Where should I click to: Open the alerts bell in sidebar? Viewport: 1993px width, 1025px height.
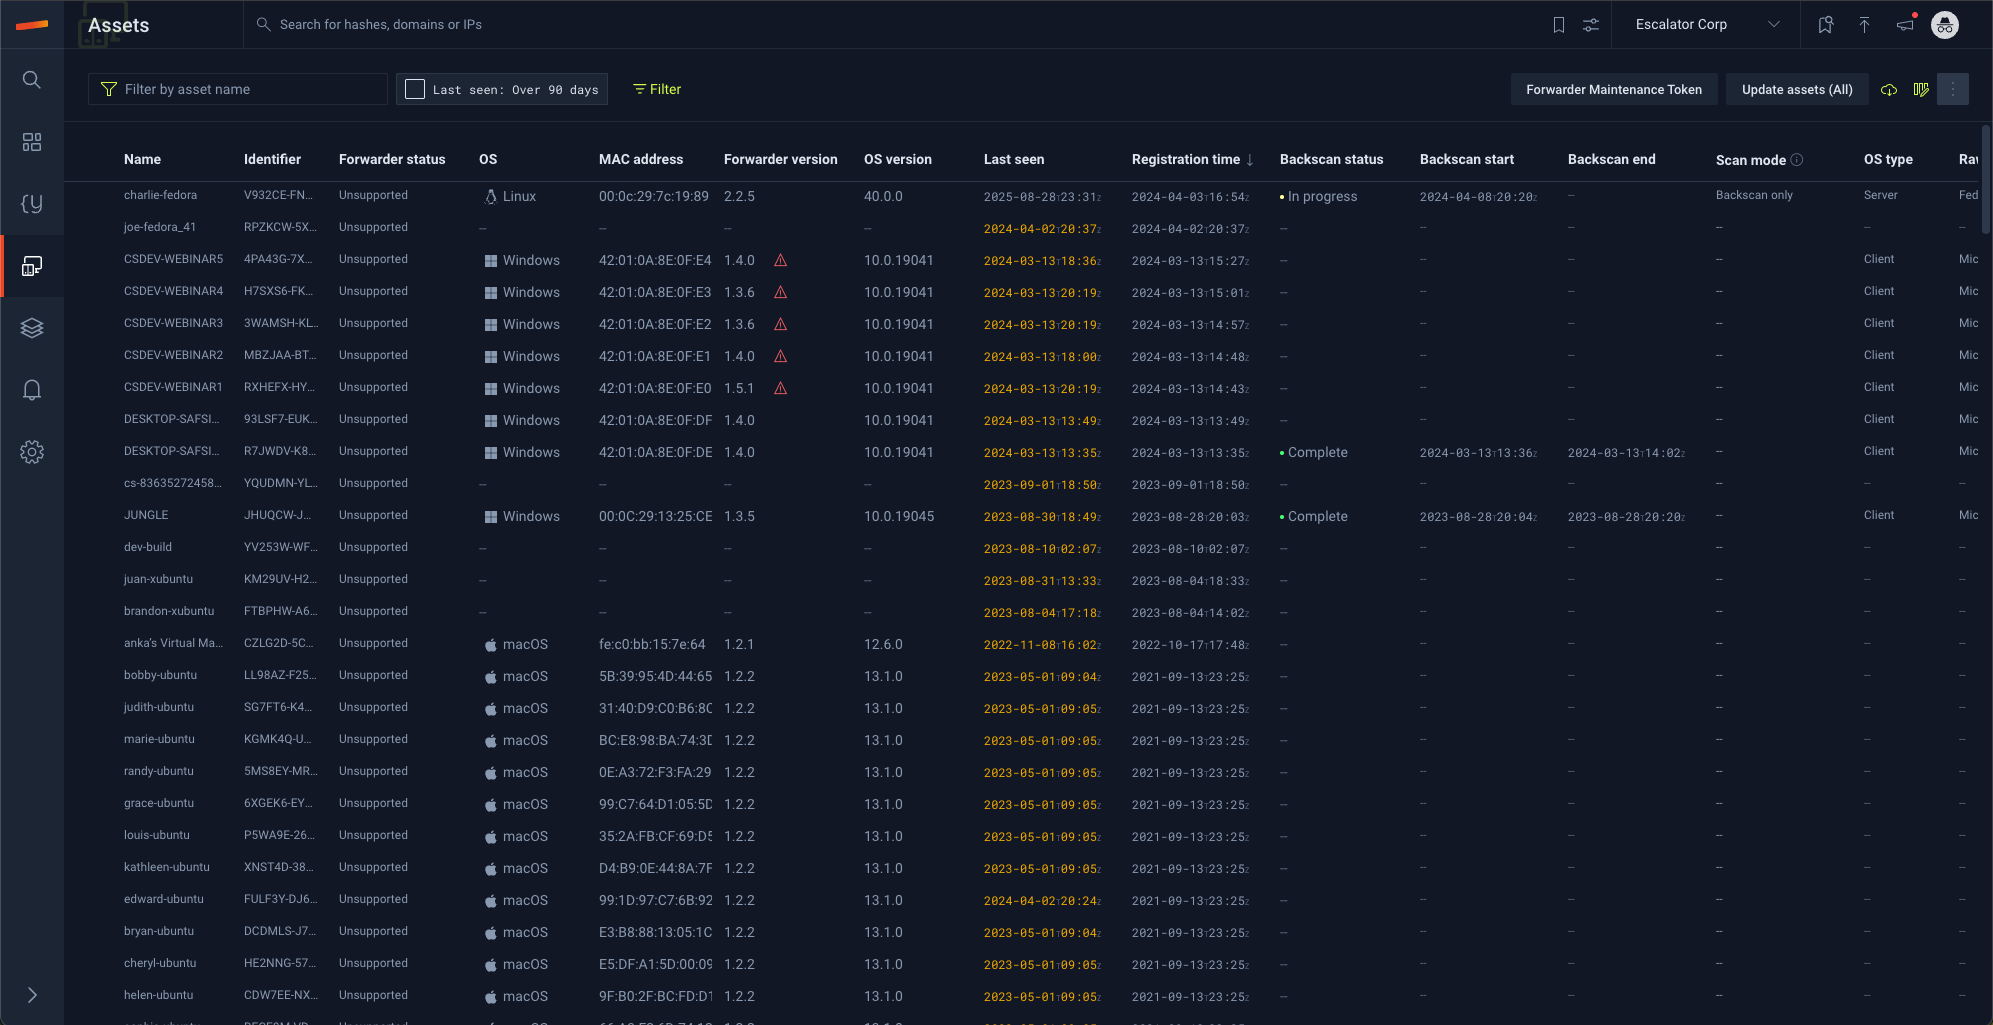pos(32,390)
